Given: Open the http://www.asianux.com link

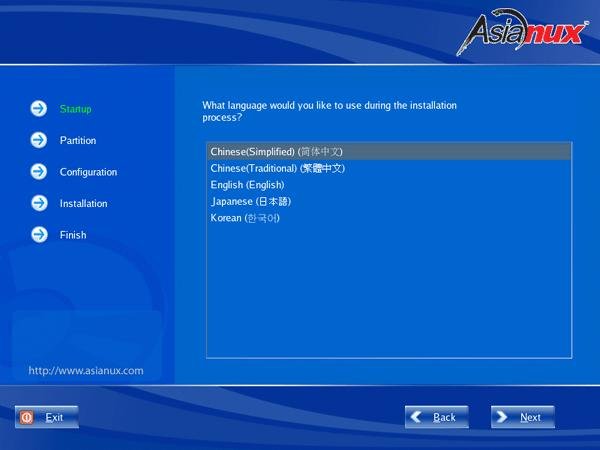Looking at the screenshot, I should coord(86,370).
